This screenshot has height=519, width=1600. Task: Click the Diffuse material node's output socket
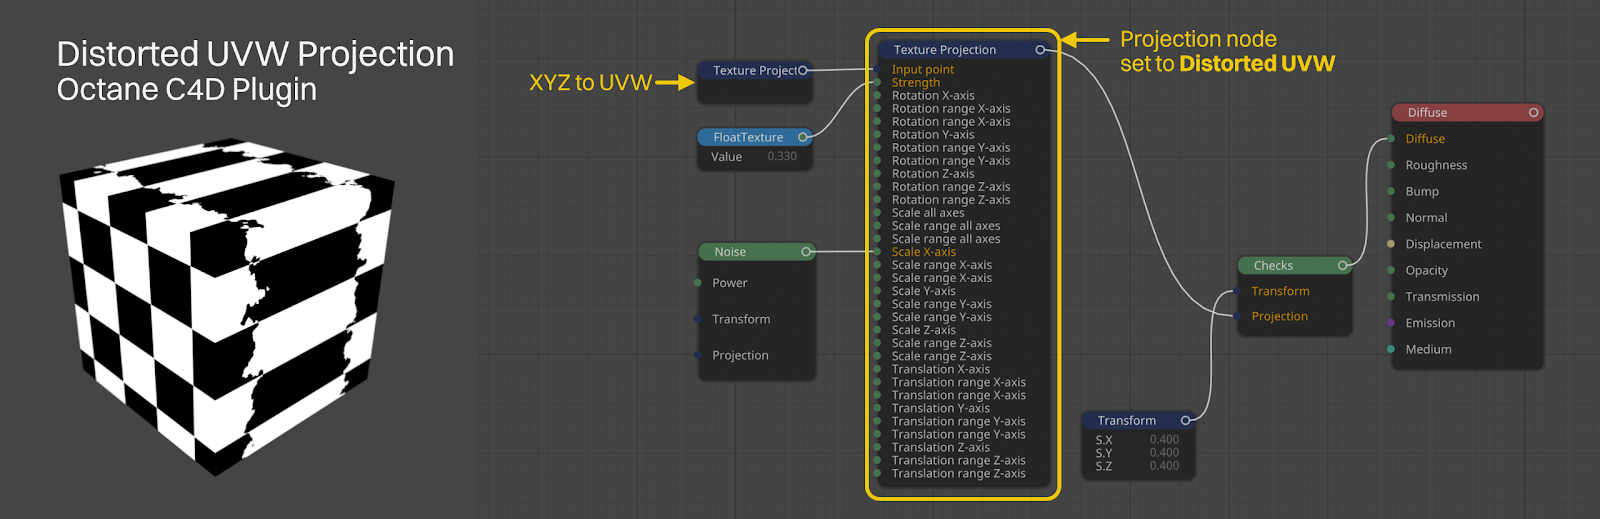tap(1533, 113)
